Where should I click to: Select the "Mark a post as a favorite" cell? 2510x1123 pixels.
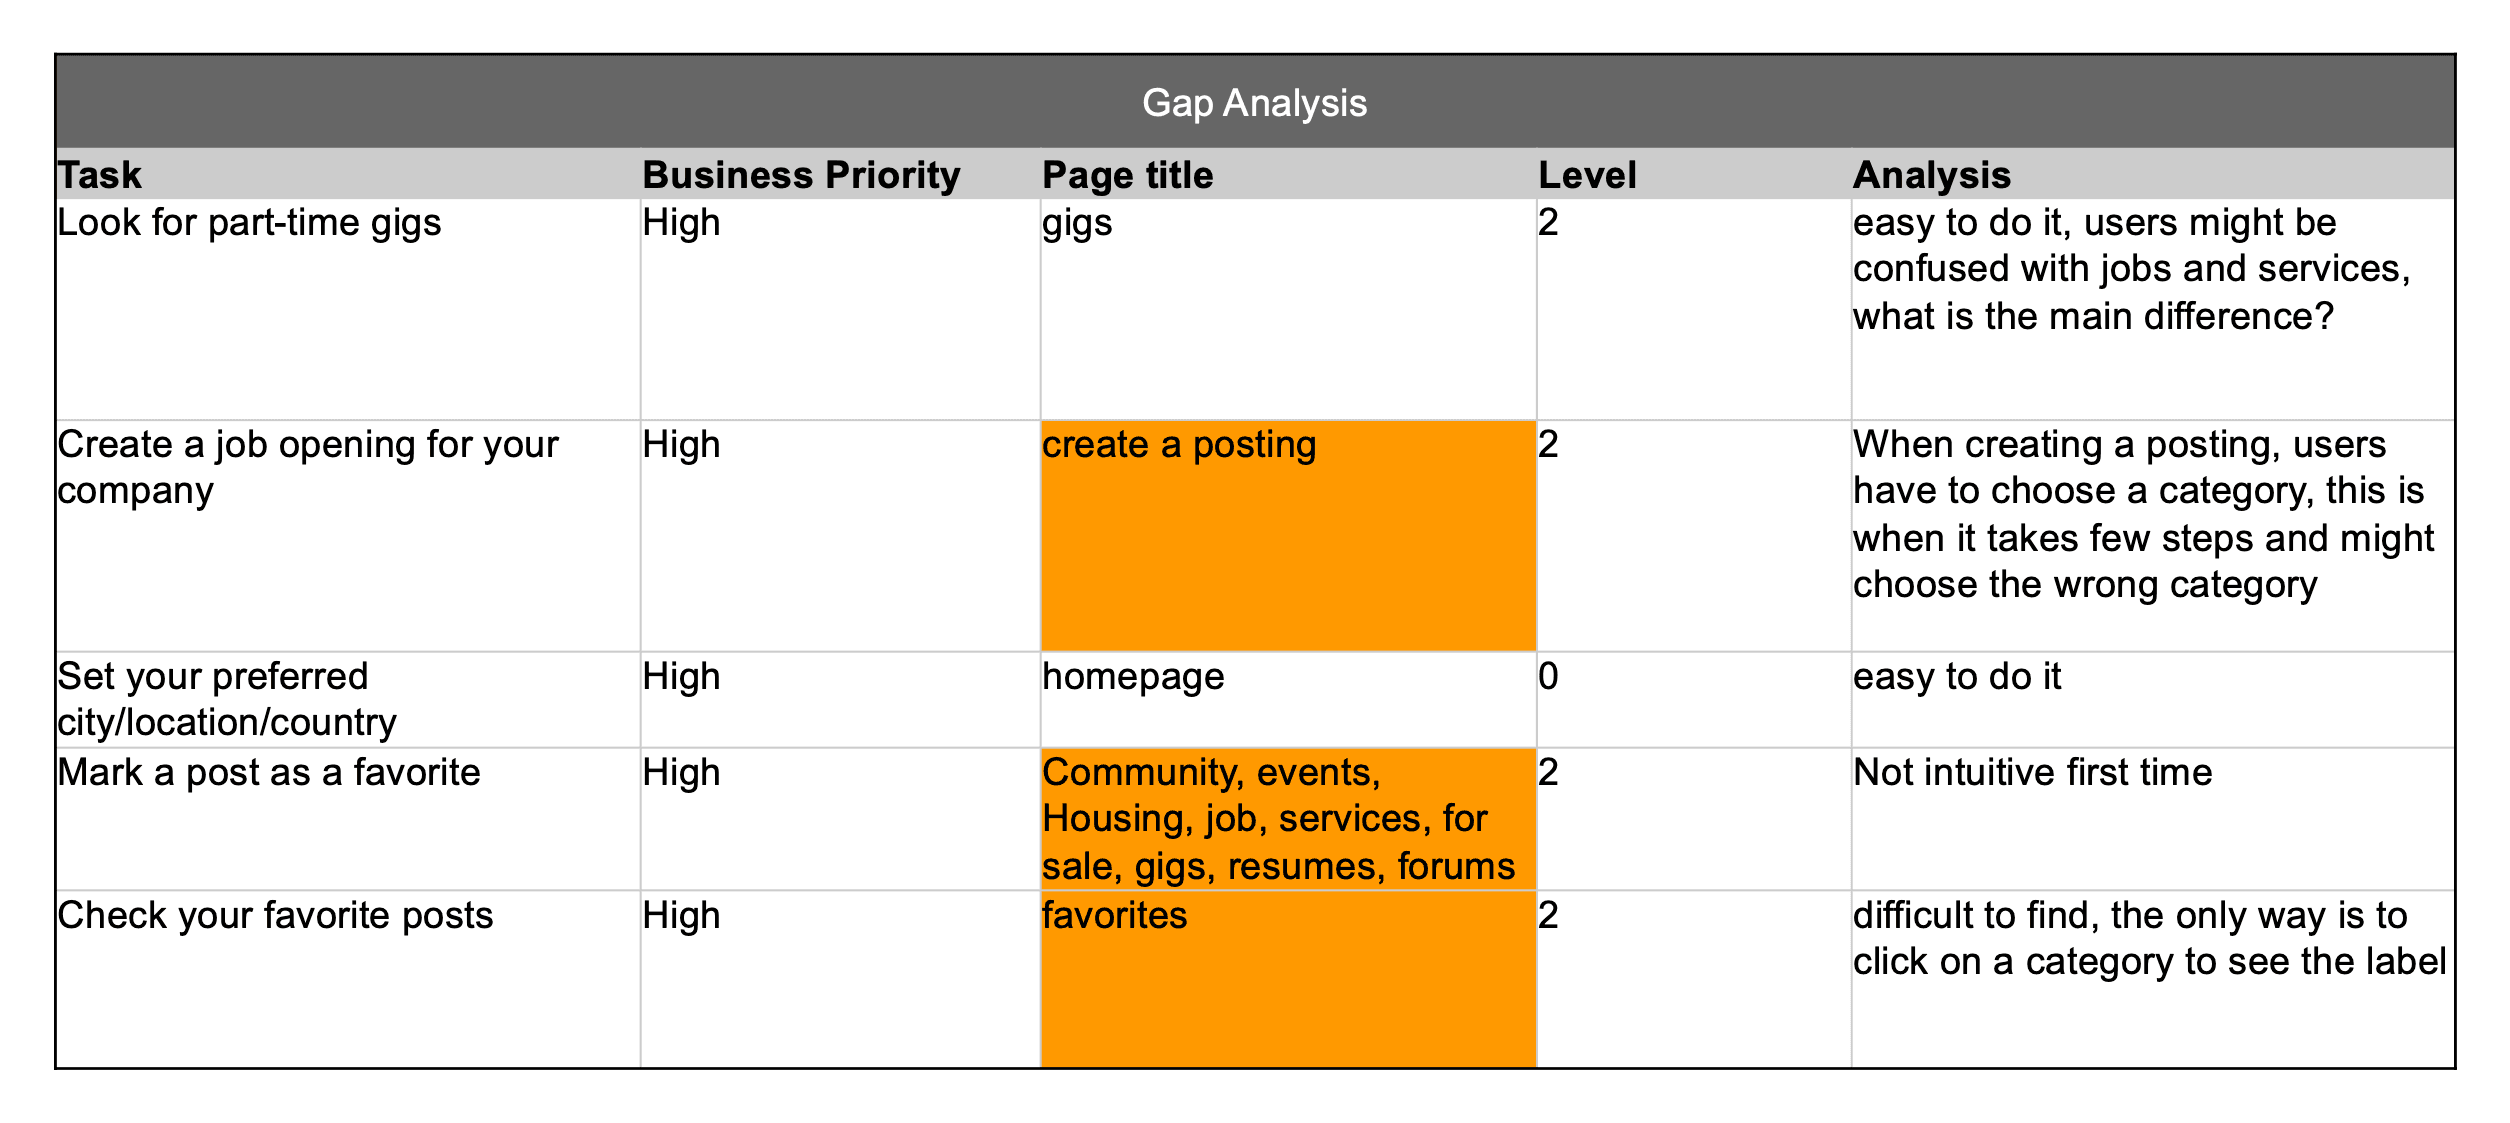click(x=269, y=773)
